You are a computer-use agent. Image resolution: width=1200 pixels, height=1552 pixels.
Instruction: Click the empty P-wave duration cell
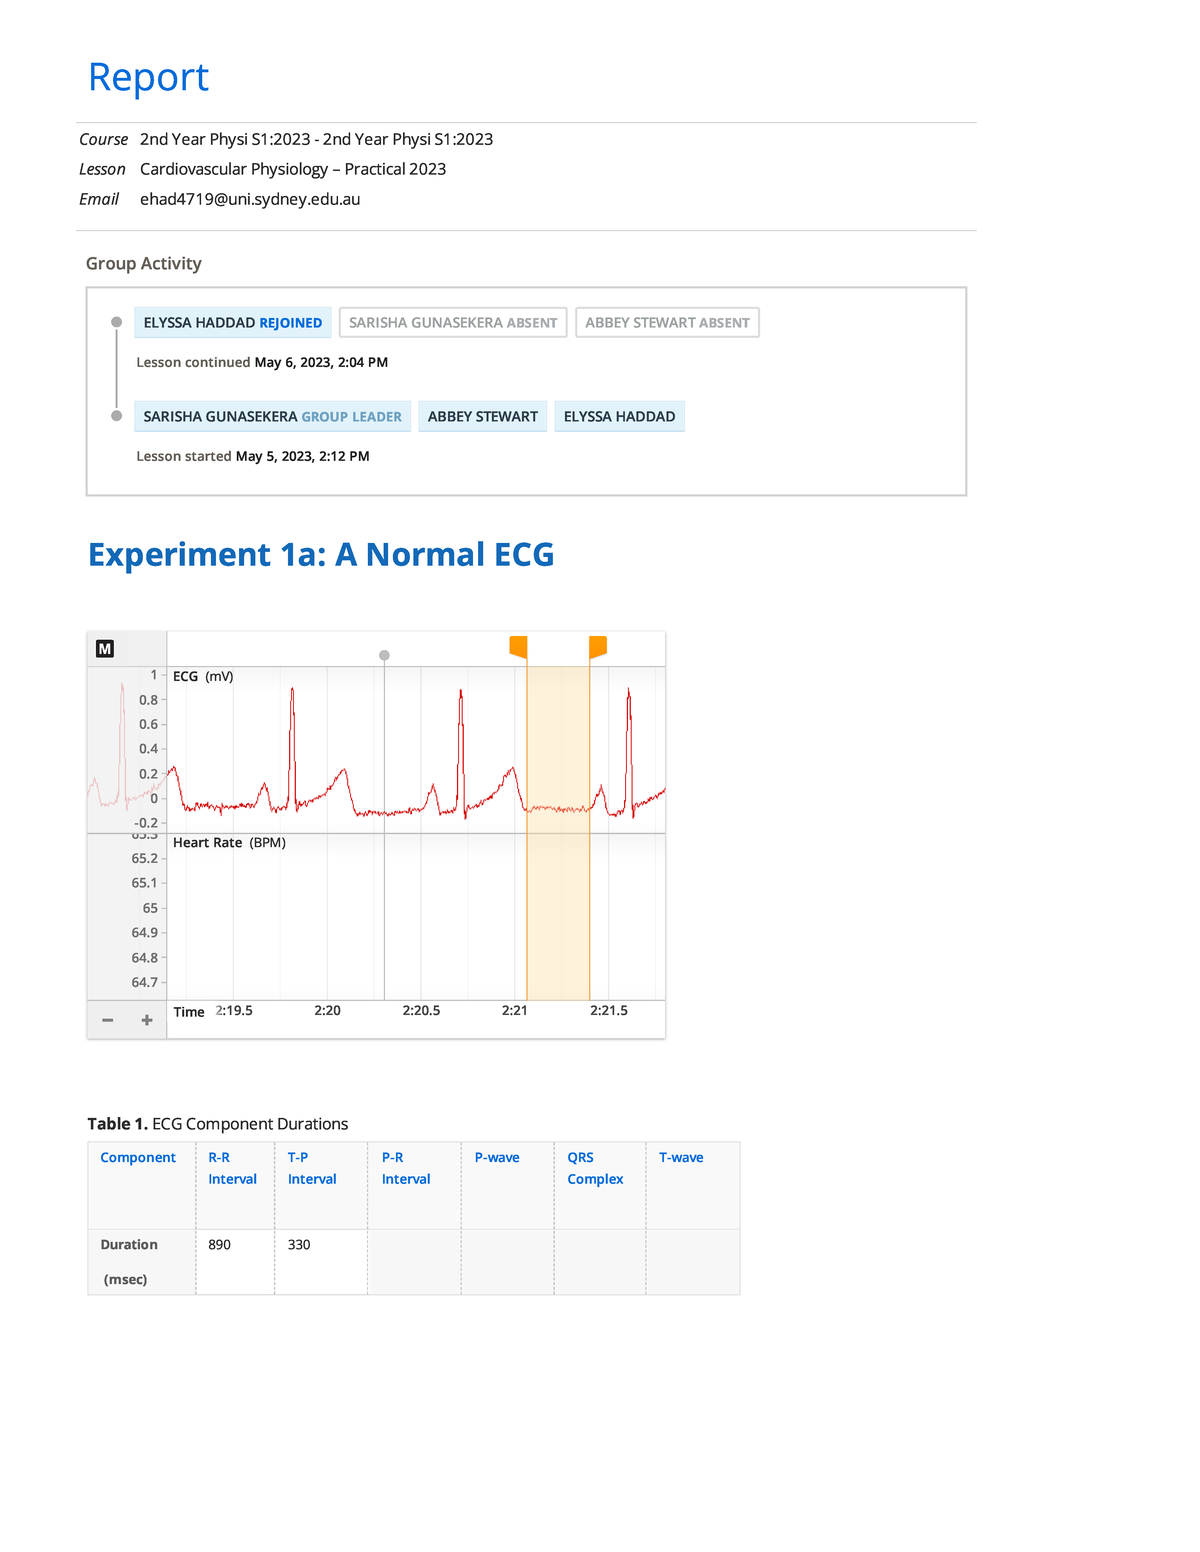pyautogui.click(x=507, y=1262)
